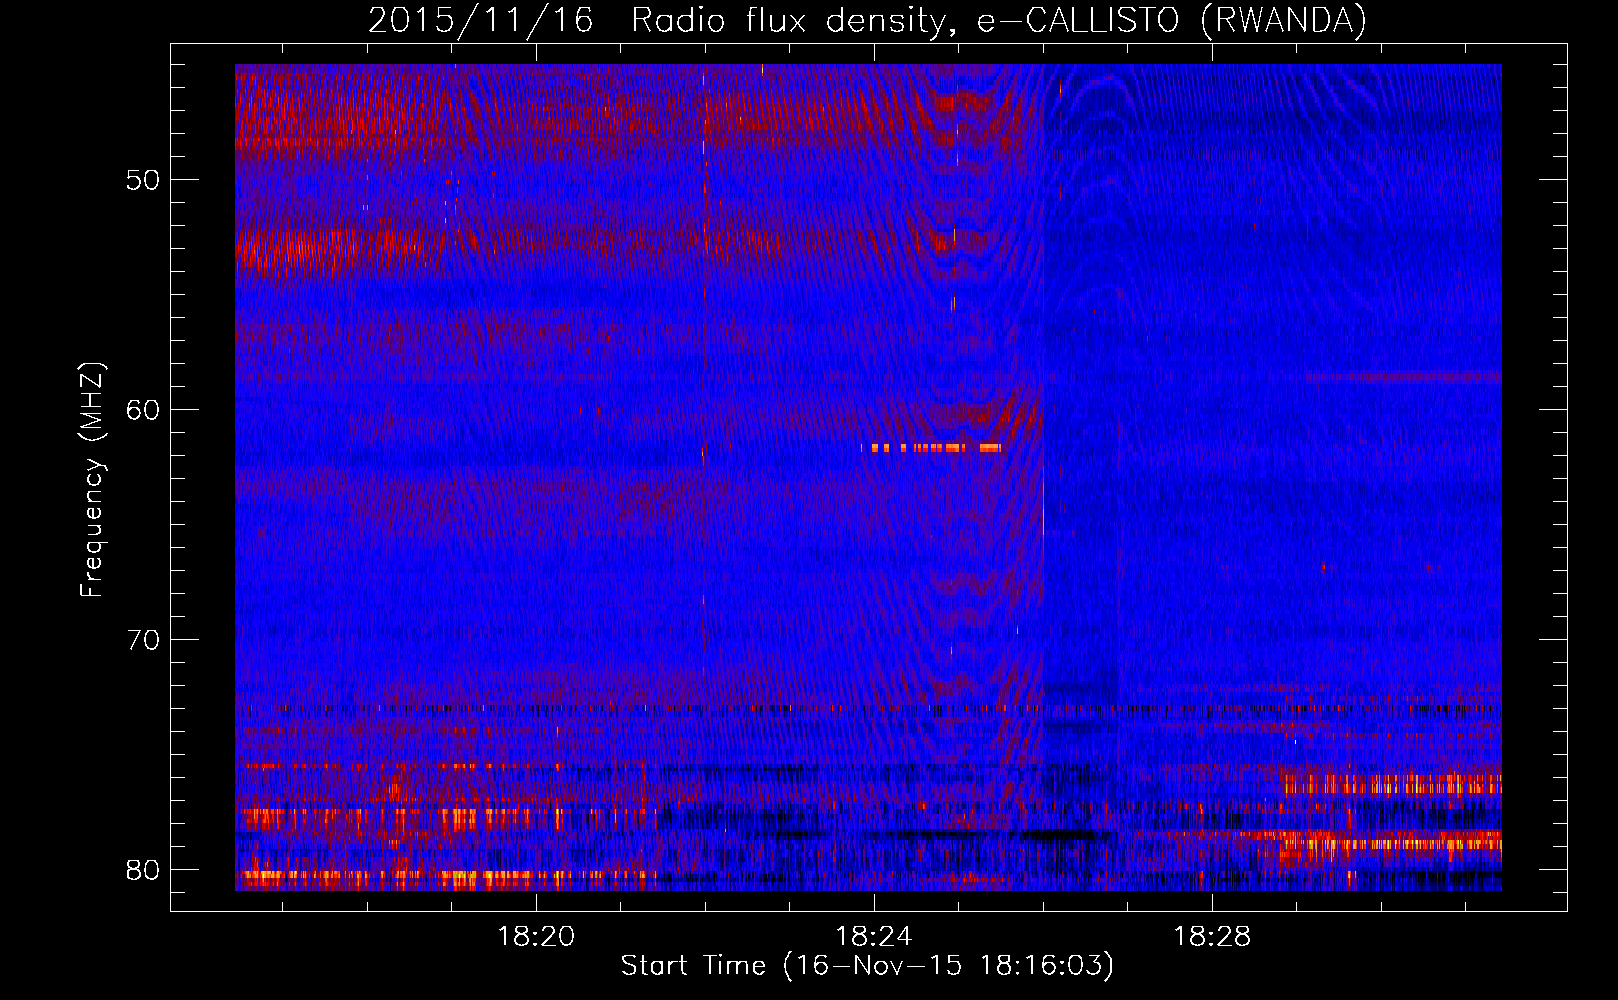Viewport: 1618px width, 1000px height.
Task: Select the 'Frequency (MHZ)' axis label
Action: click(x=92, y=480)
